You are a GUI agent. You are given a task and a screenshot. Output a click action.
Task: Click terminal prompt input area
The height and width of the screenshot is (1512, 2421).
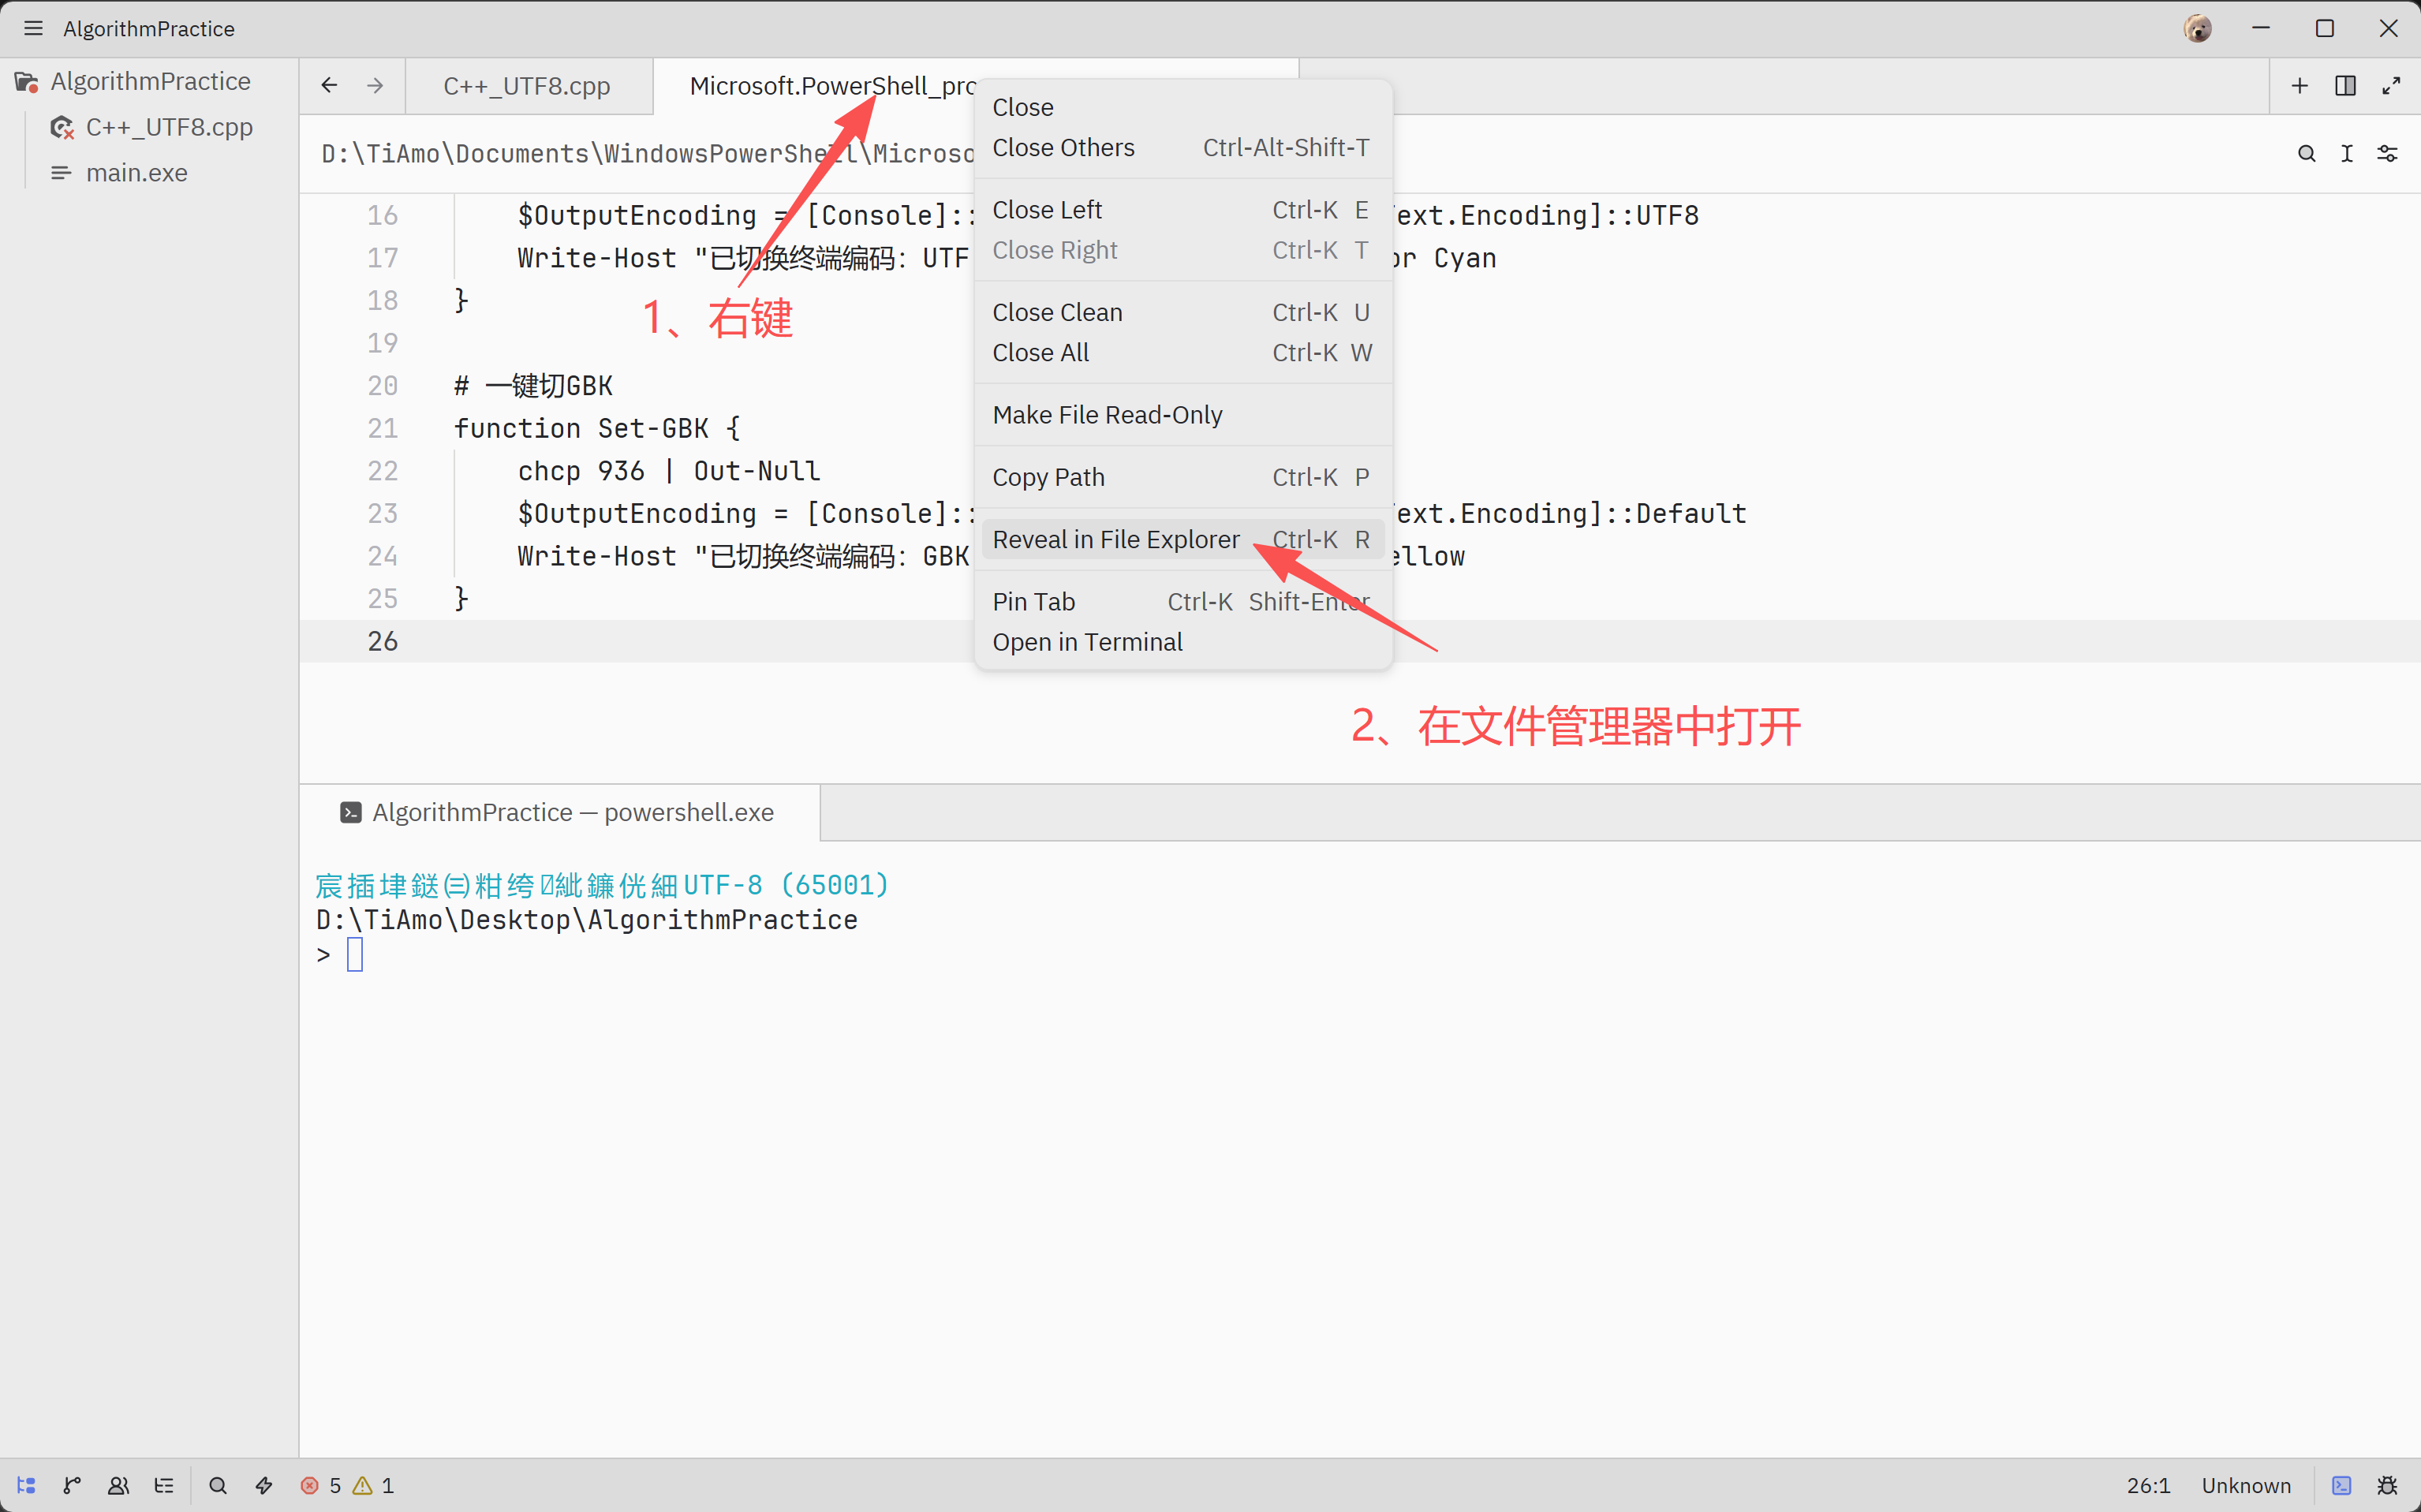(355, 955)
